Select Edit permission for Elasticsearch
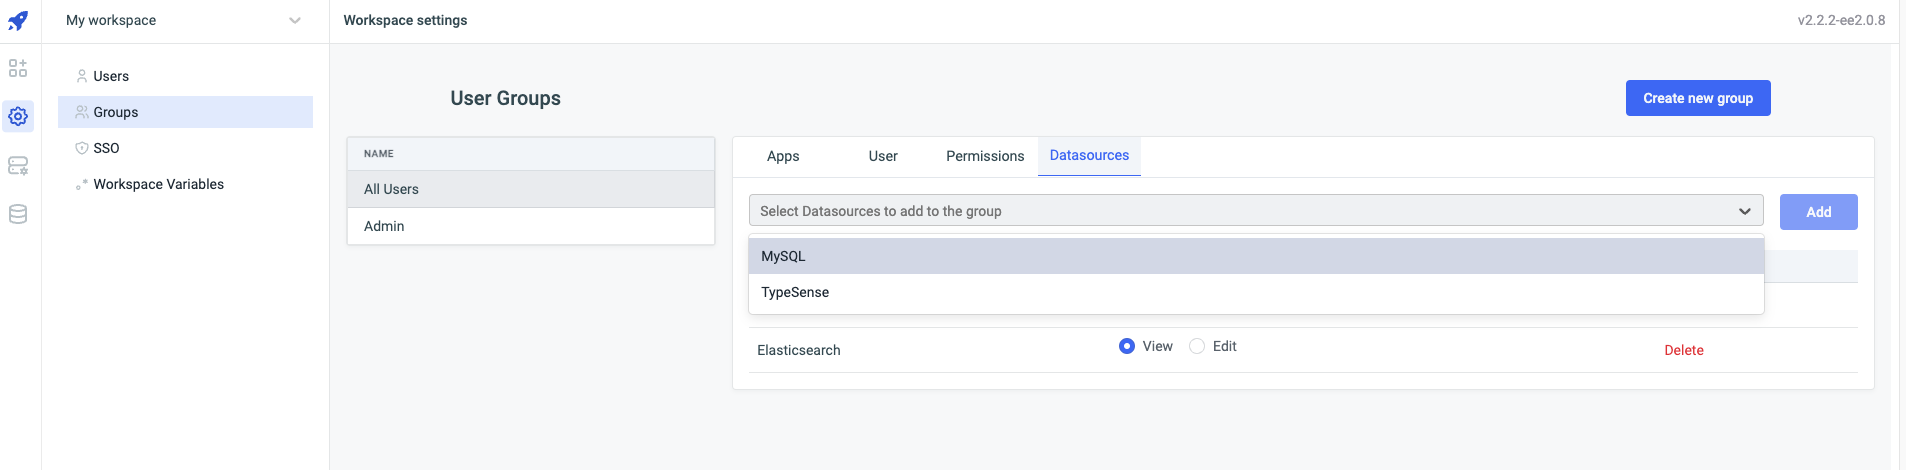The height and width of the screenshot is (470, 1906). coord(1197,346)
